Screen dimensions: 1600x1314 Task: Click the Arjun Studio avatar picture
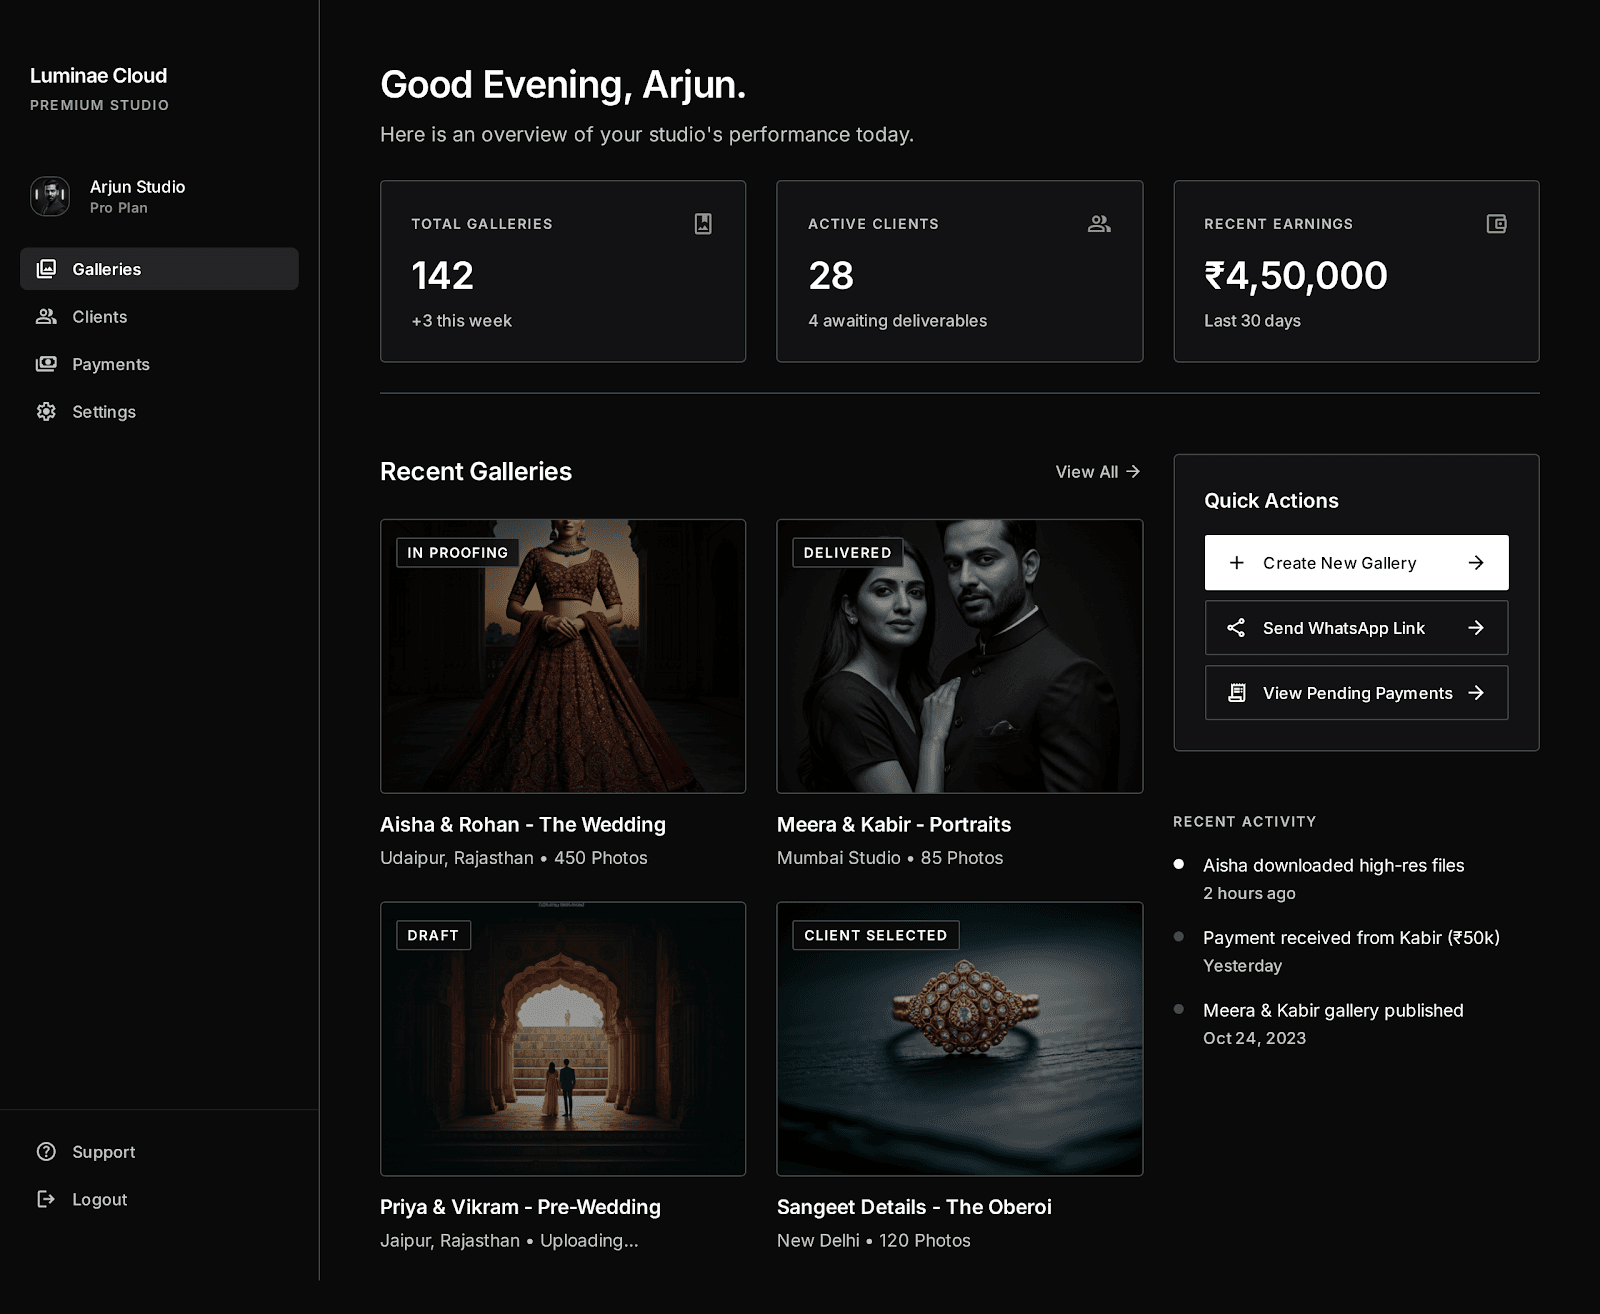point(50,196)
